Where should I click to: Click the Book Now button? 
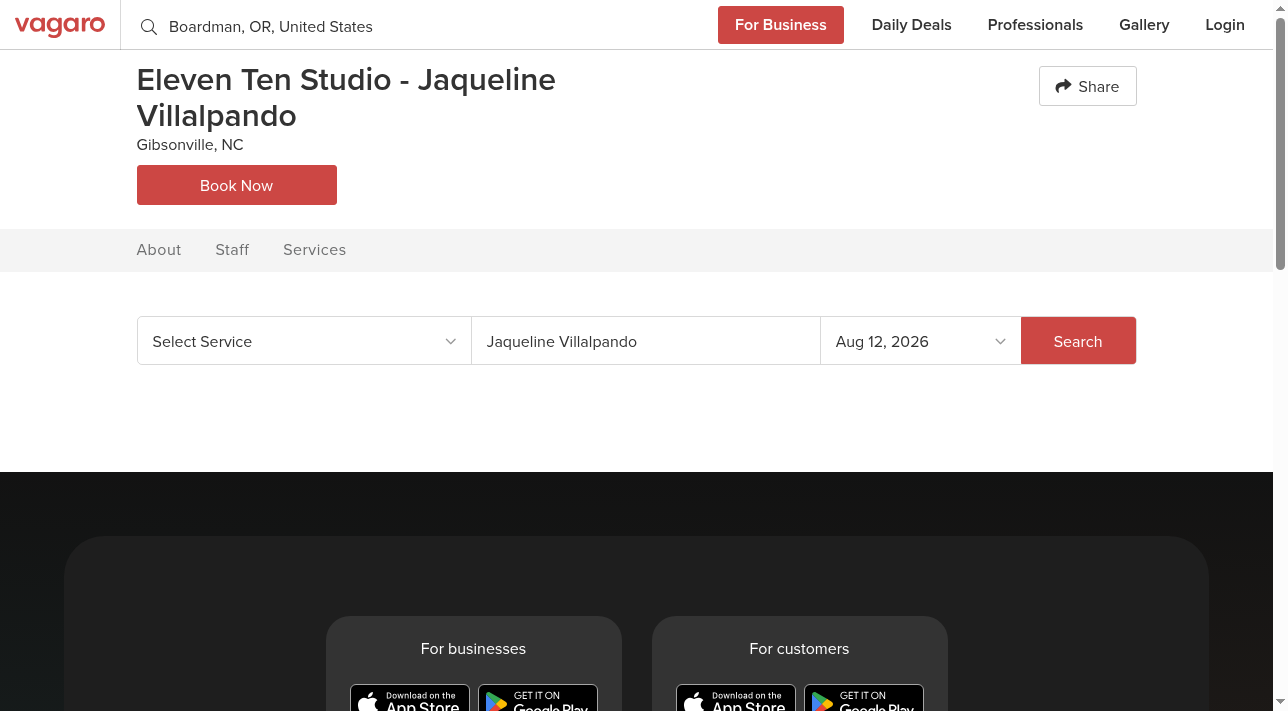point(237,185)
